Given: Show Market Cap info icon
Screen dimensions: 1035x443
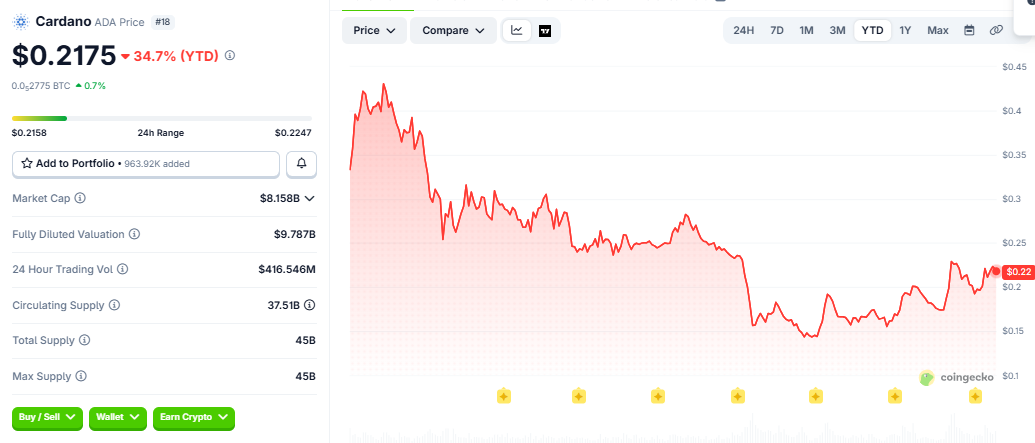Looking at the screenshot, I should pos(81,198).
